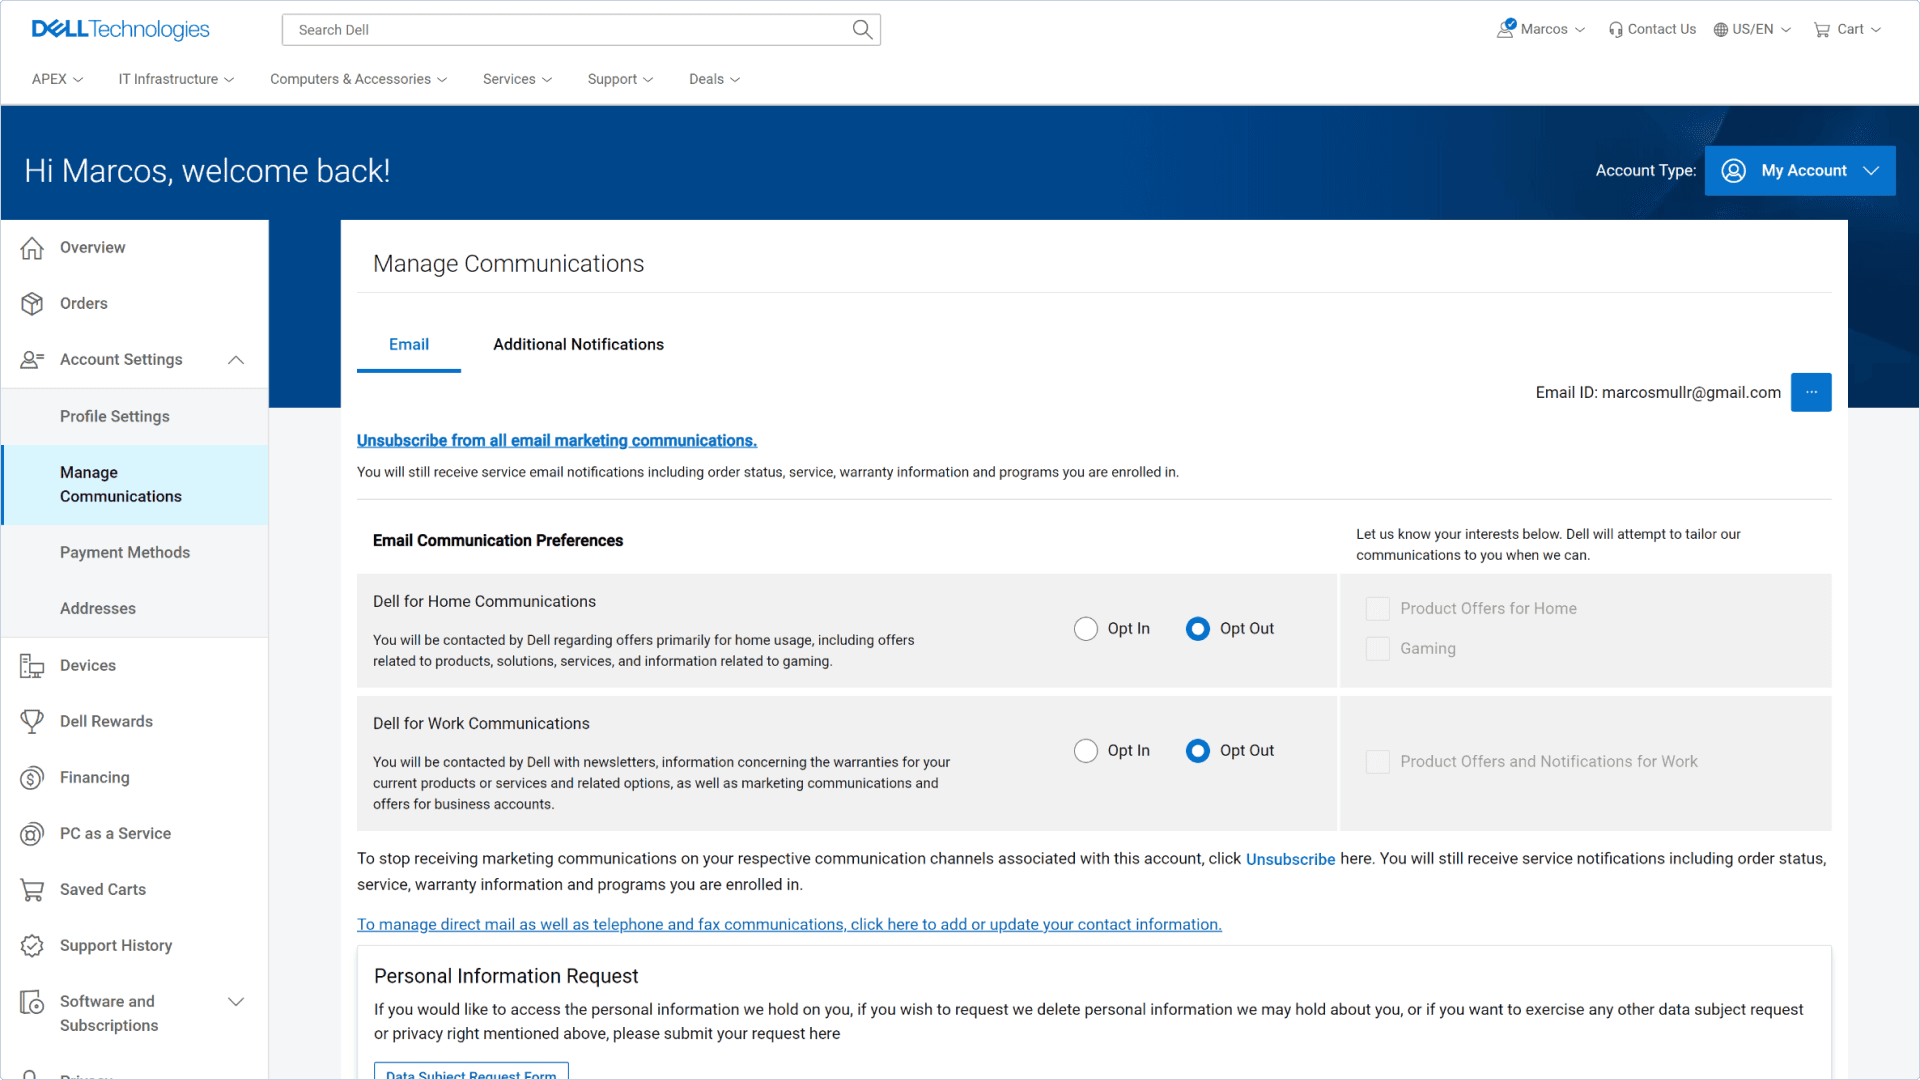The height and width of the screenshot is (1080, 1920).
Task: Click the Saved Carts icon
Action: click(x=32, y=890)
